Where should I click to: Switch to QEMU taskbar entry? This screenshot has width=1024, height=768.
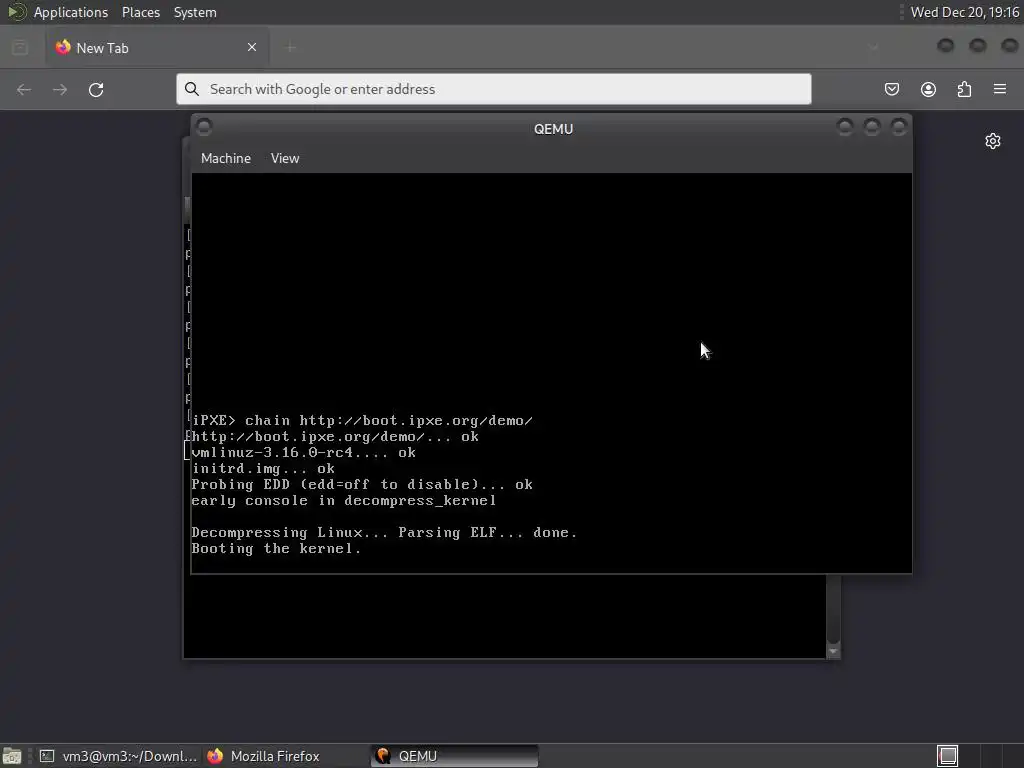click(455, 756)
